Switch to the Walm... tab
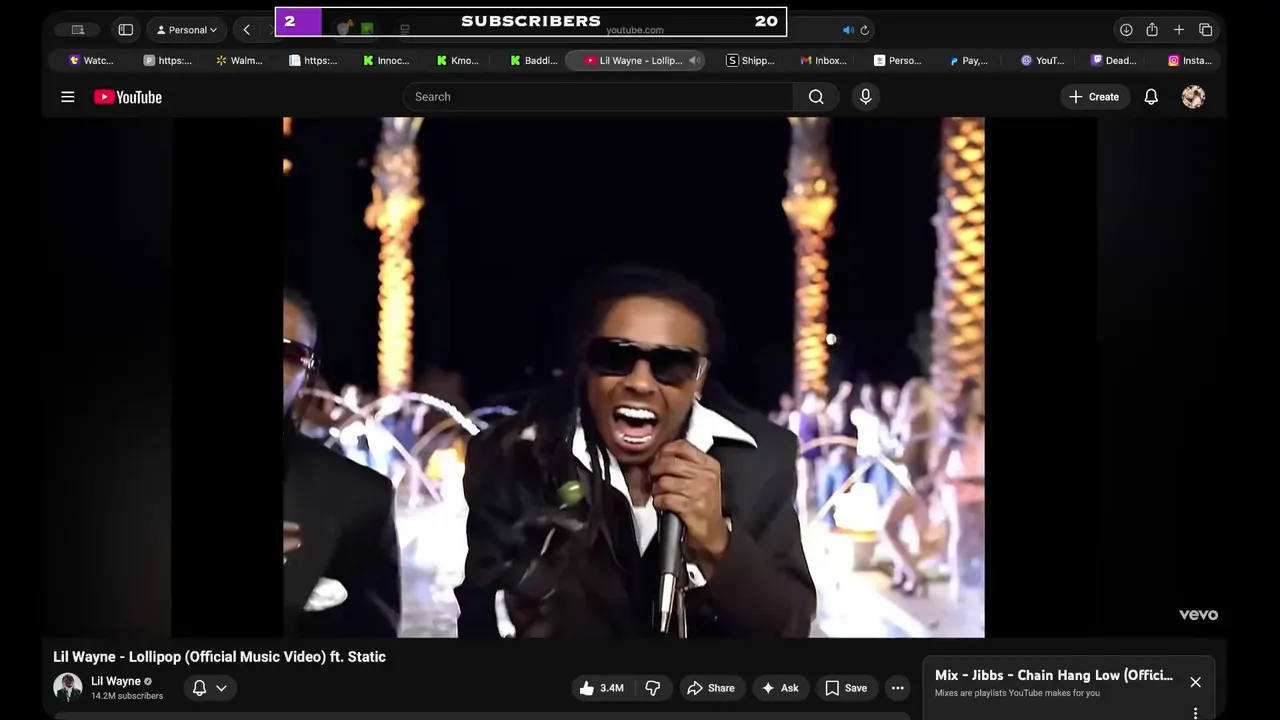The height and width of the screenshot is (720, 1280). (x=239, y=61)
